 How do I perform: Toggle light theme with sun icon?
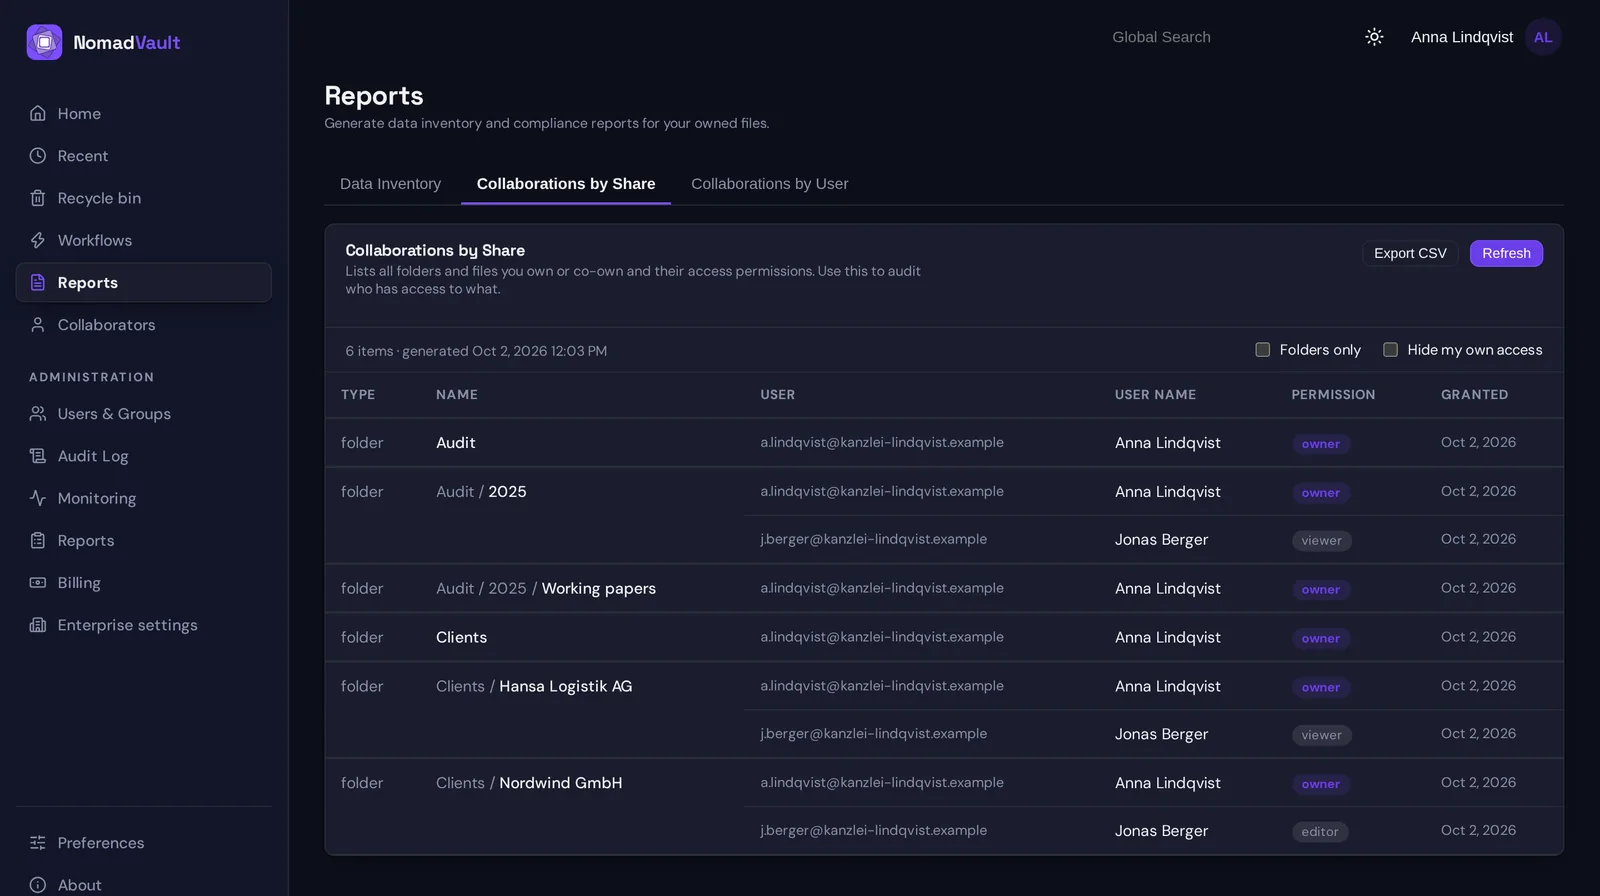(x=1374, y=37)
